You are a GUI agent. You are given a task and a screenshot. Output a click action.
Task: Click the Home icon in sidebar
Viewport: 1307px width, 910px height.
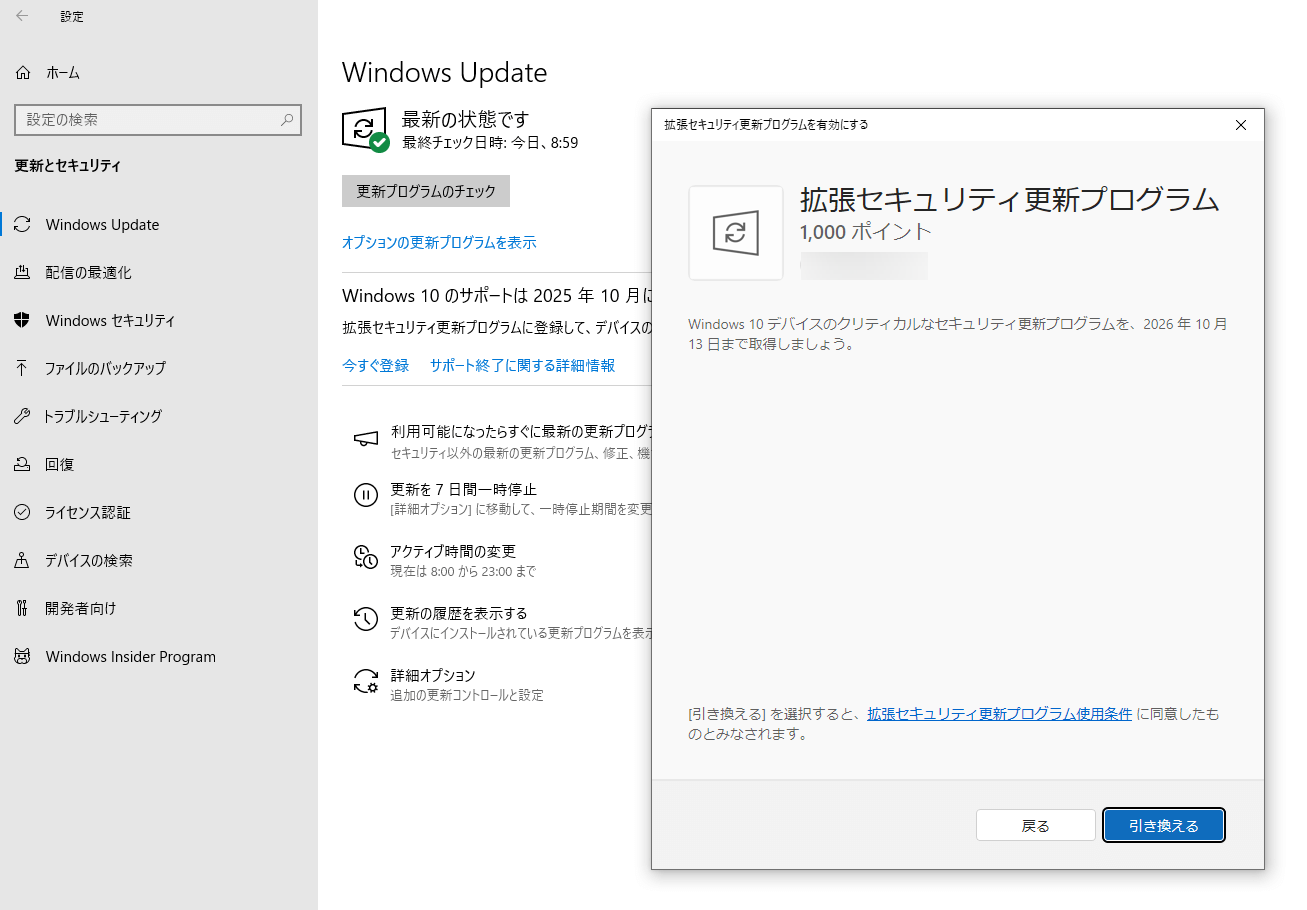(x=22, y=73)
